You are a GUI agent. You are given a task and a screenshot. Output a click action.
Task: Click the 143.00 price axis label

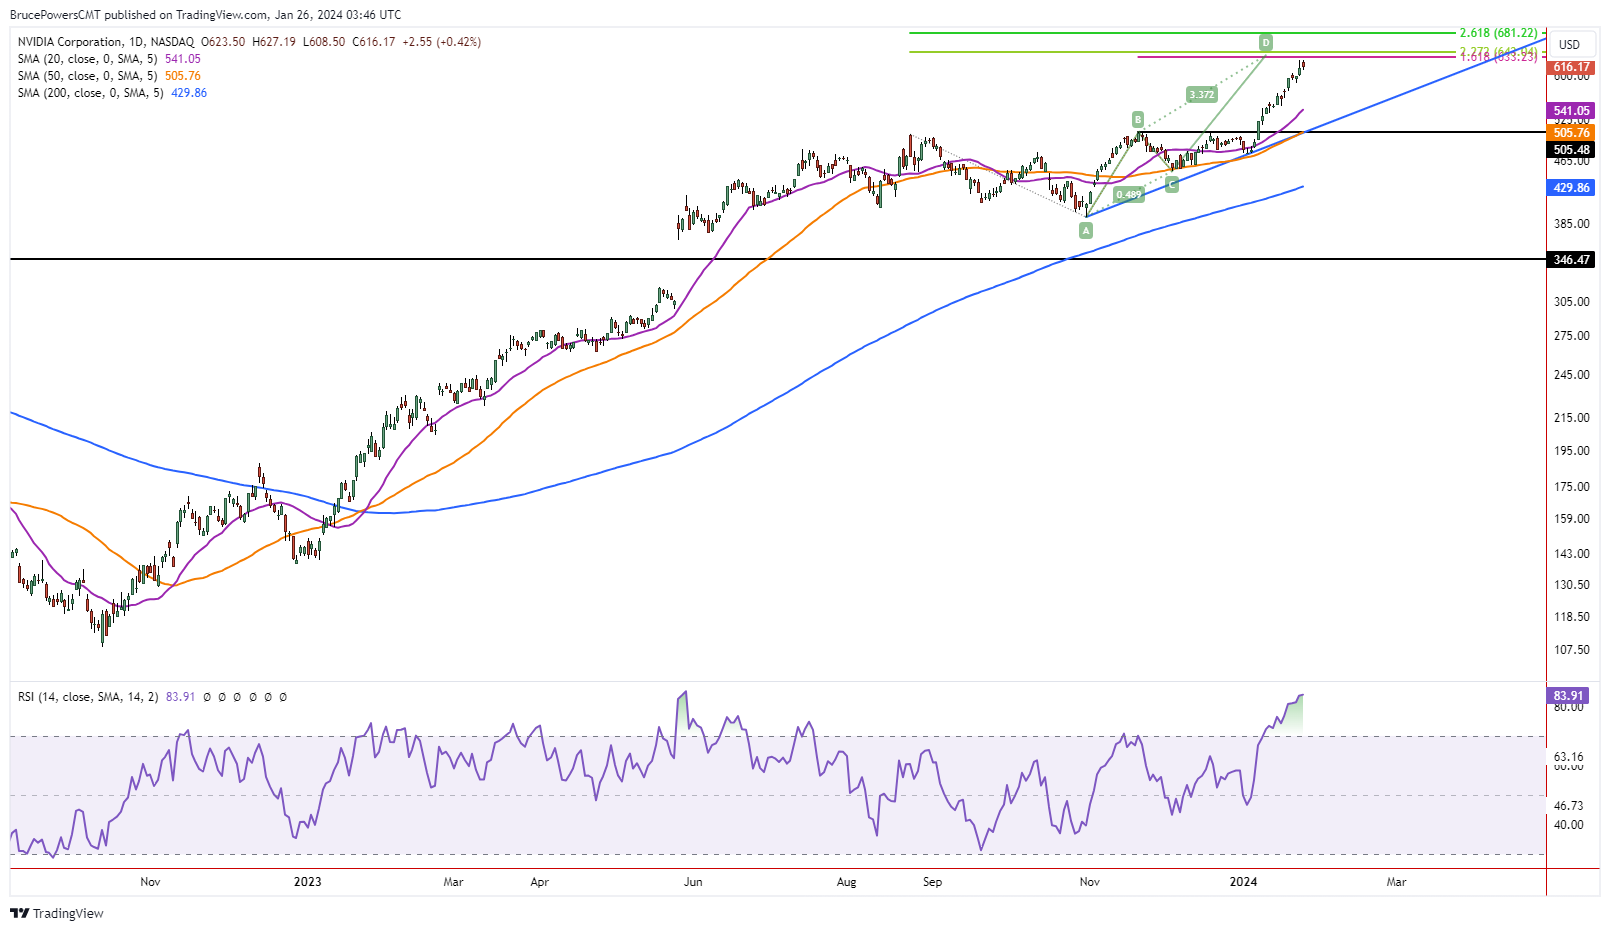[x=1572, y=554]
